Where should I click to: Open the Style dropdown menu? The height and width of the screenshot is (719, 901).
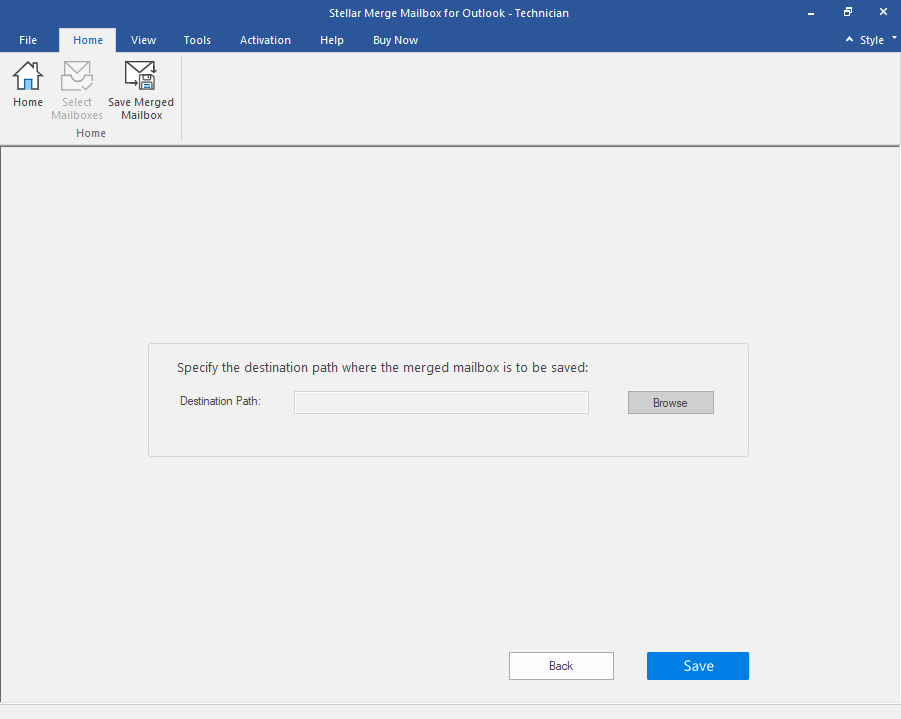[878, 40]
